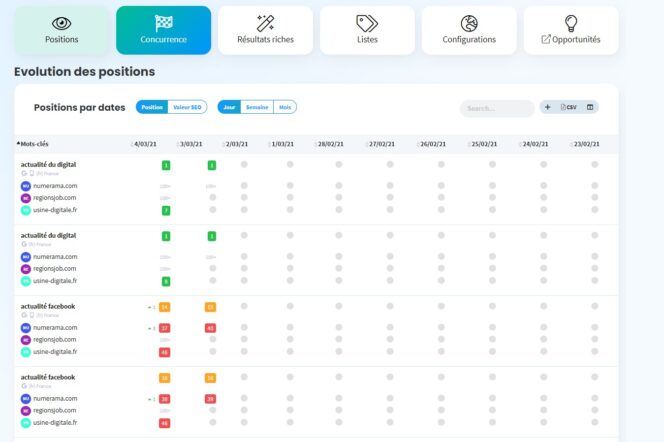This screenshot has height=442, width=664.
Task: Click the 24/02/21 column header
Action: click(x=535, y=144)
